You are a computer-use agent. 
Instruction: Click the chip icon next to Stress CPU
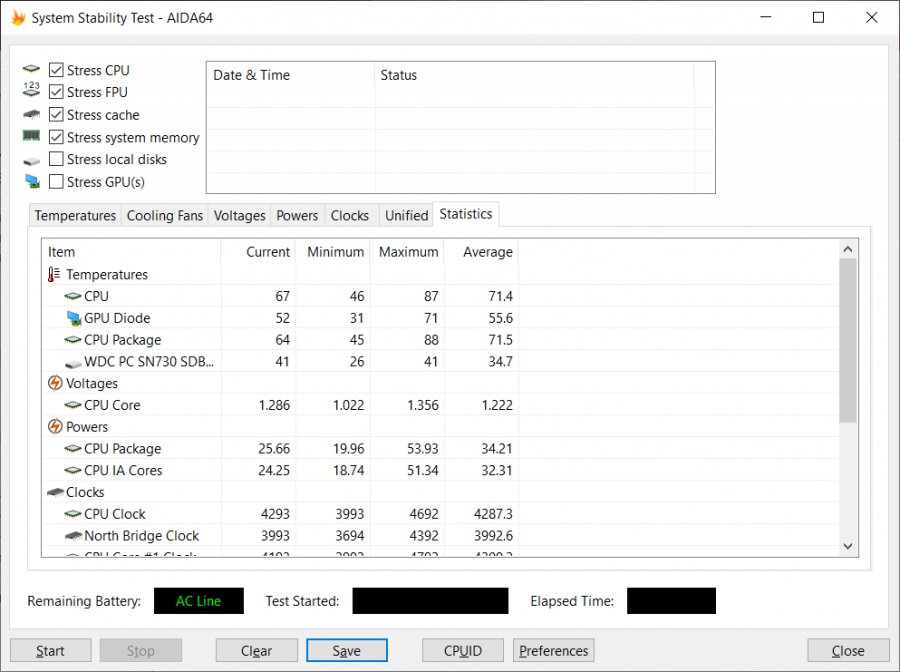pos(31,69)
